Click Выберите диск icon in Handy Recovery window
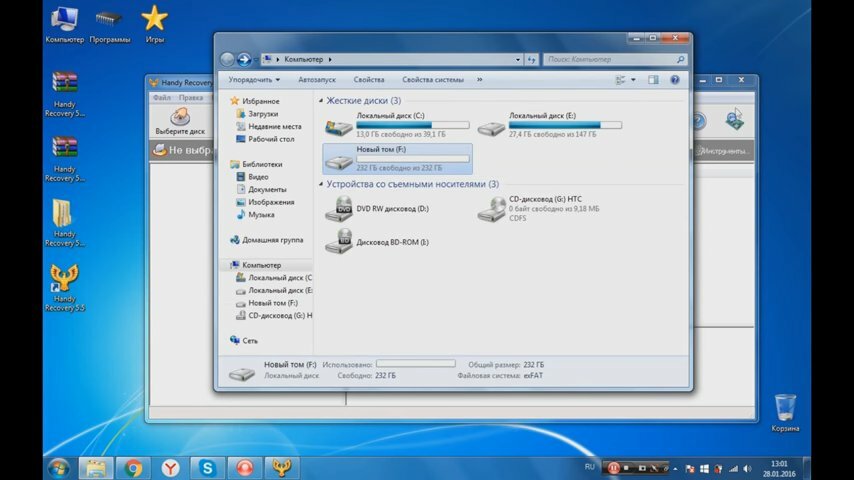854x480 pixels. (x=180, y=121)
